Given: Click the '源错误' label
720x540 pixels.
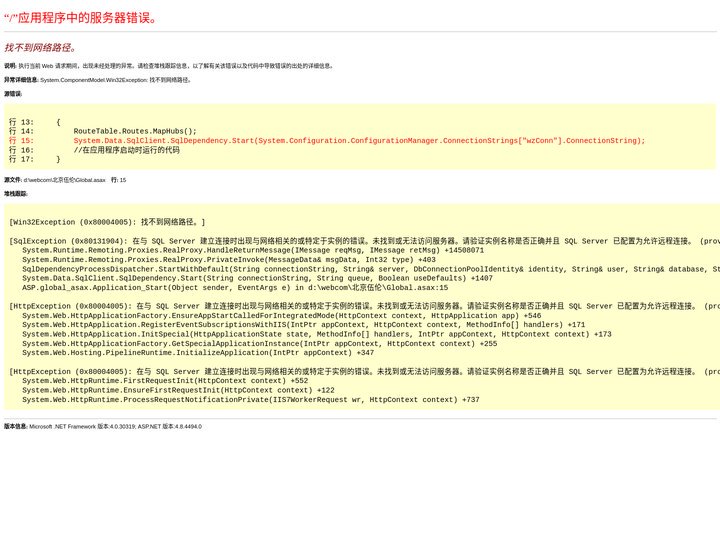Looking at the screenshot, I should click(13, 94).
